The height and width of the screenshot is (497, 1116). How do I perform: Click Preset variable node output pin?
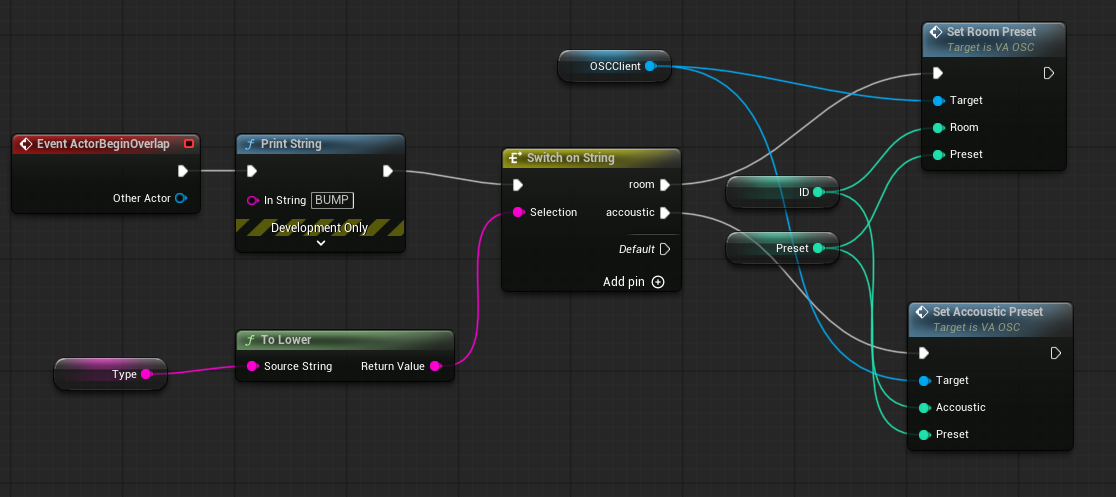pyautogui.click(x=818, y=248)
